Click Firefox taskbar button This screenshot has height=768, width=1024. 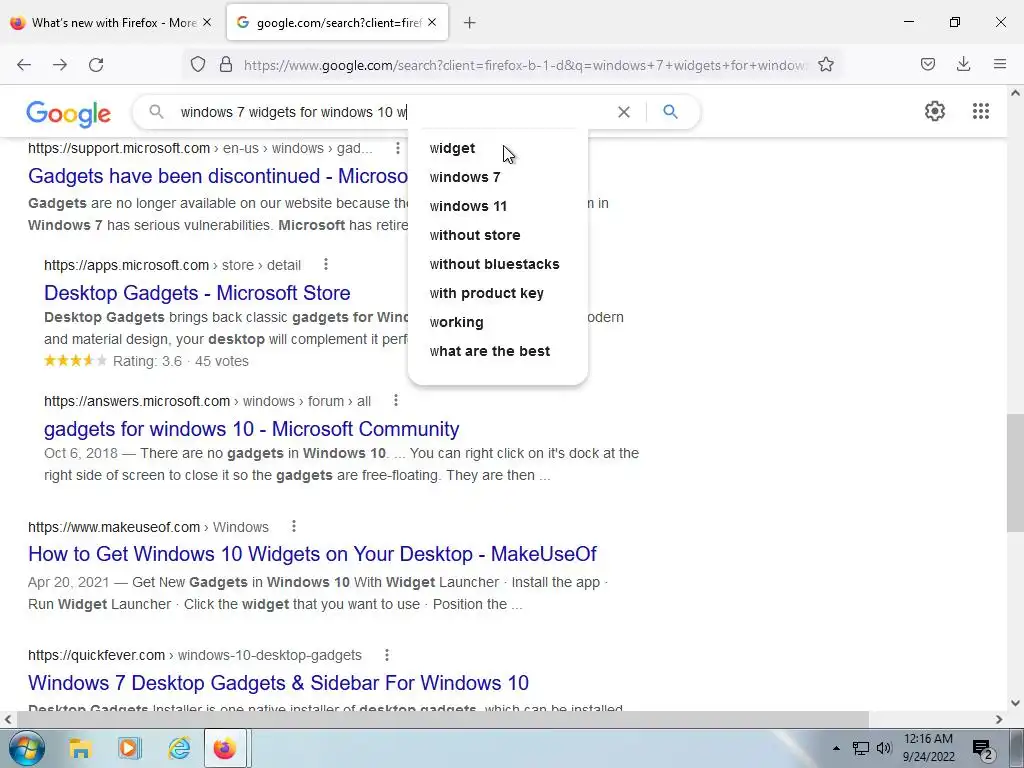(x=225, y=748)
